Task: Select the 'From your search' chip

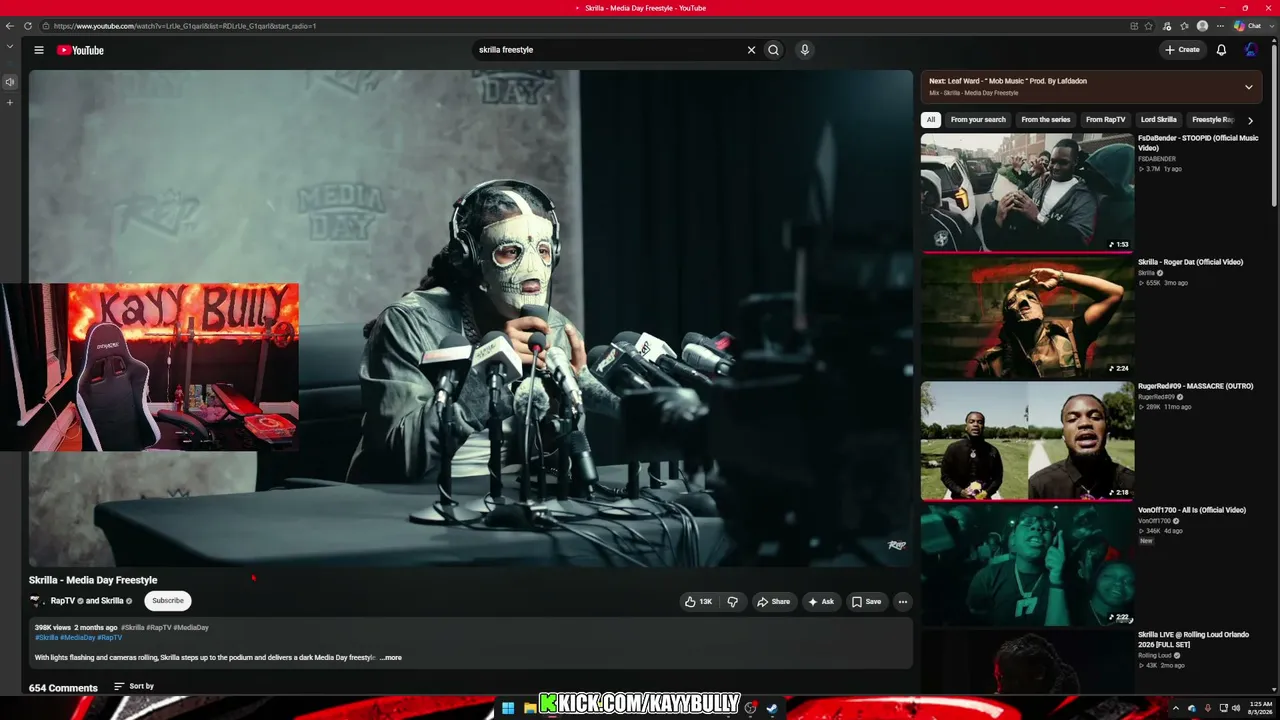Action: click(978, 120)
